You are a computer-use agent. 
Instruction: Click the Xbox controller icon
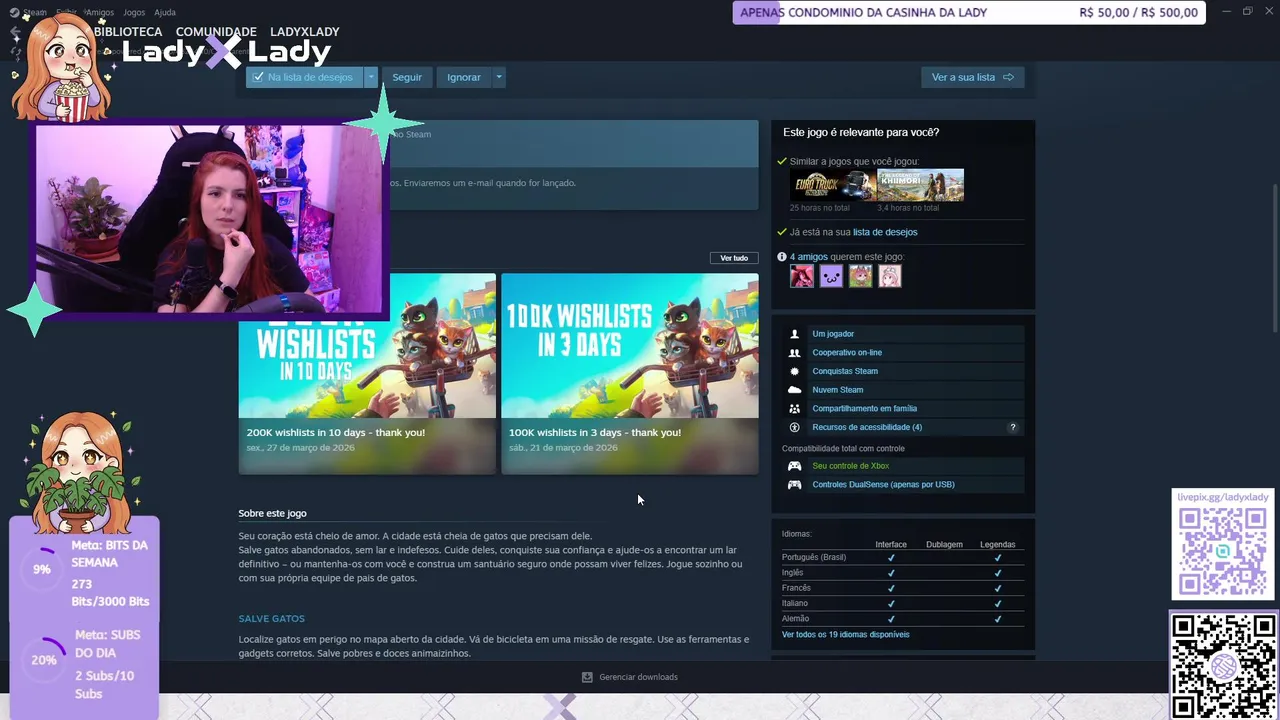[795, 466]
